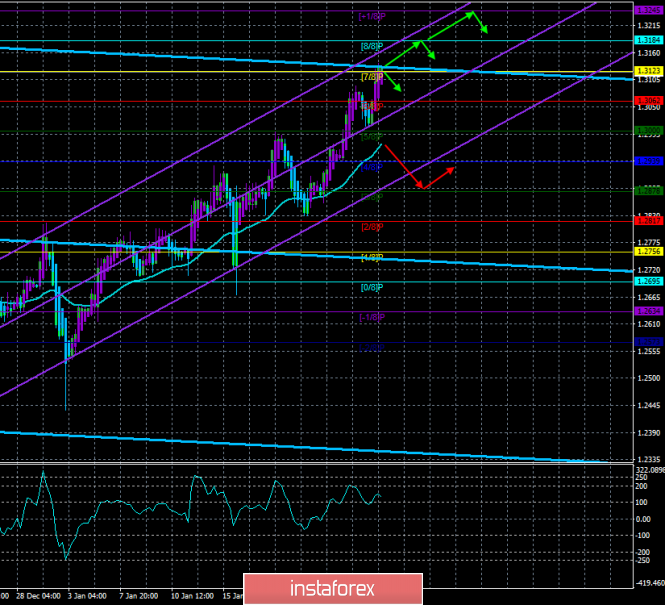Click the red 1.3062 price tag
This screenshot has height=605, width=665.
[648, 101]
